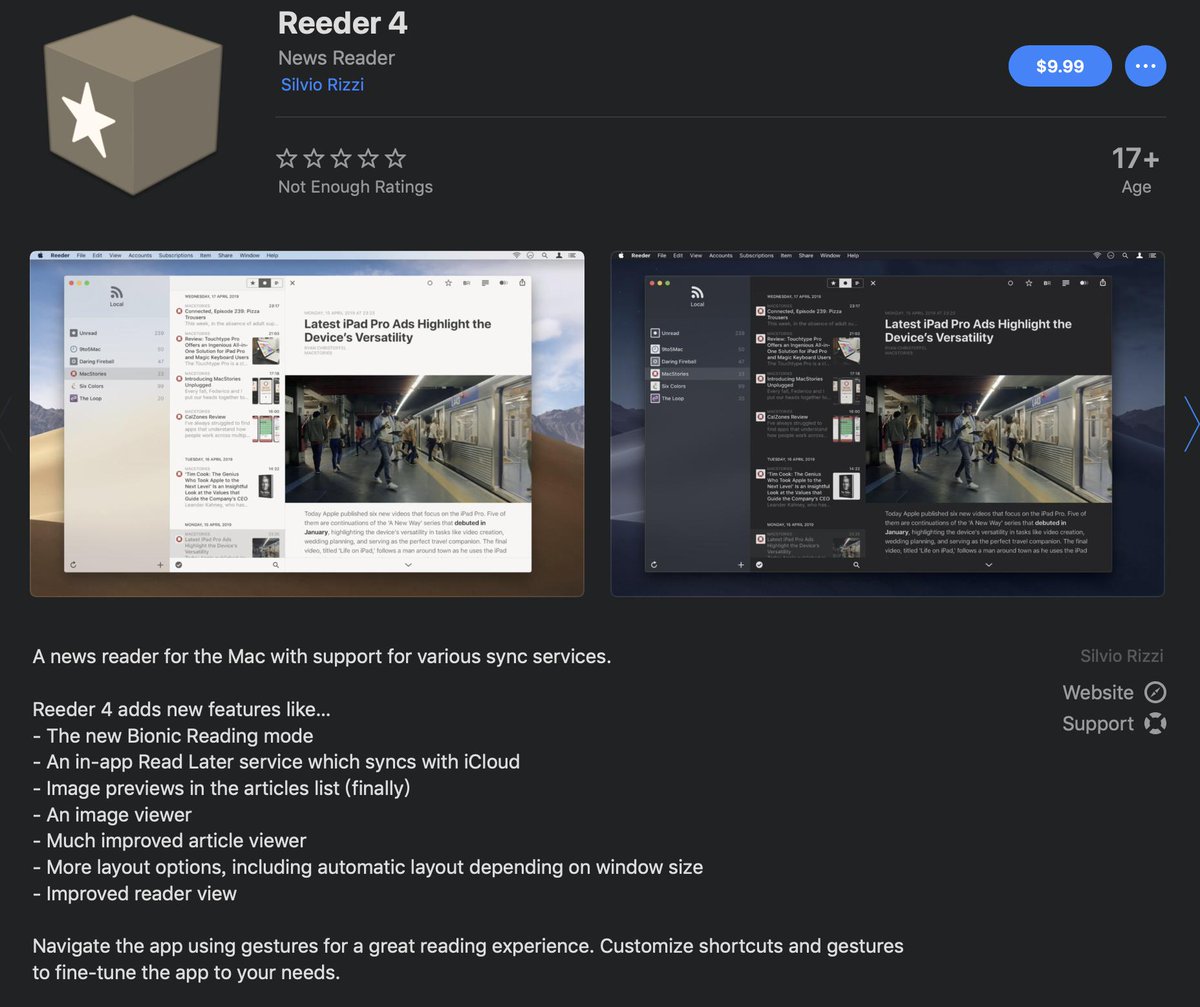Viewport: 1200px width, 1007px height.
Task: Open the Share menu in dark screenshot
Action: coord(806,255)
